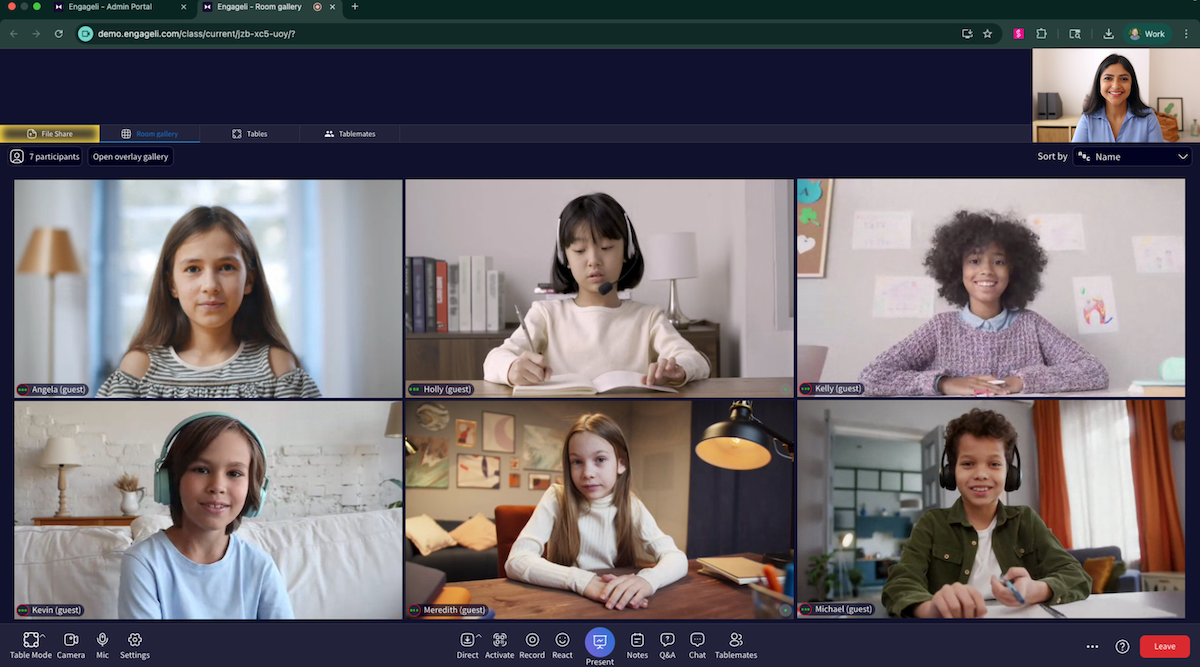1200x667 pixels.
Task: Mute or unmute the Mic
Action: pyautogui.click(x=102, y=640)
